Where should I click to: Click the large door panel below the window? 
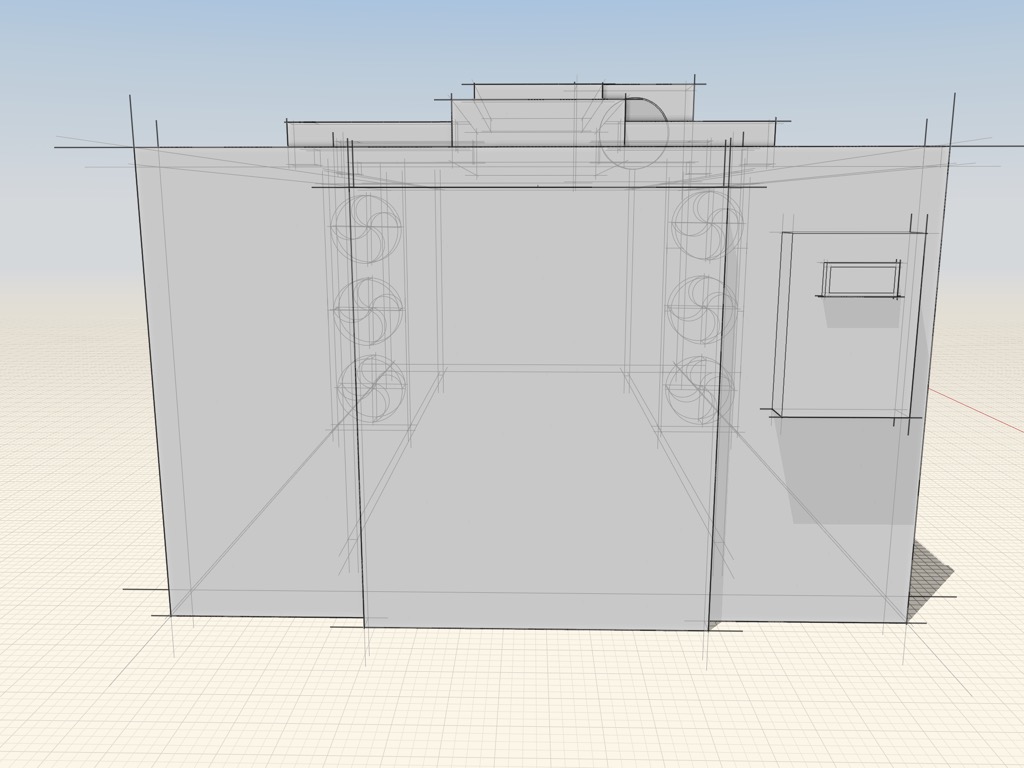click(845, 360)
